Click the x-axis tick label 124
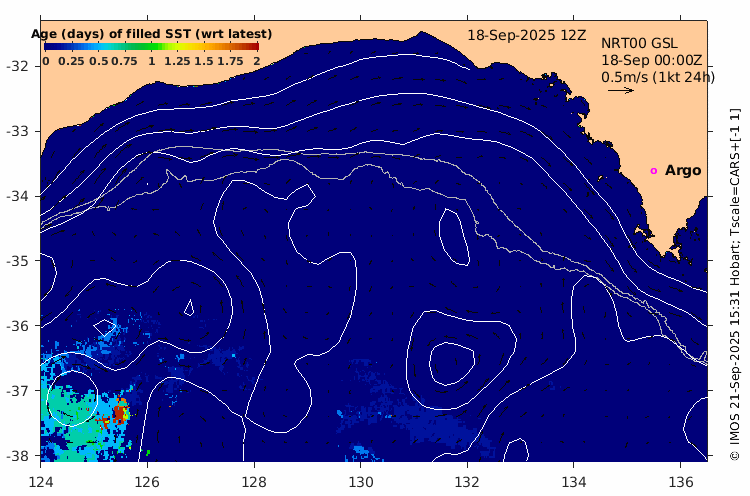The width and height of the screenshot is (750, 496). coord(40,482)
